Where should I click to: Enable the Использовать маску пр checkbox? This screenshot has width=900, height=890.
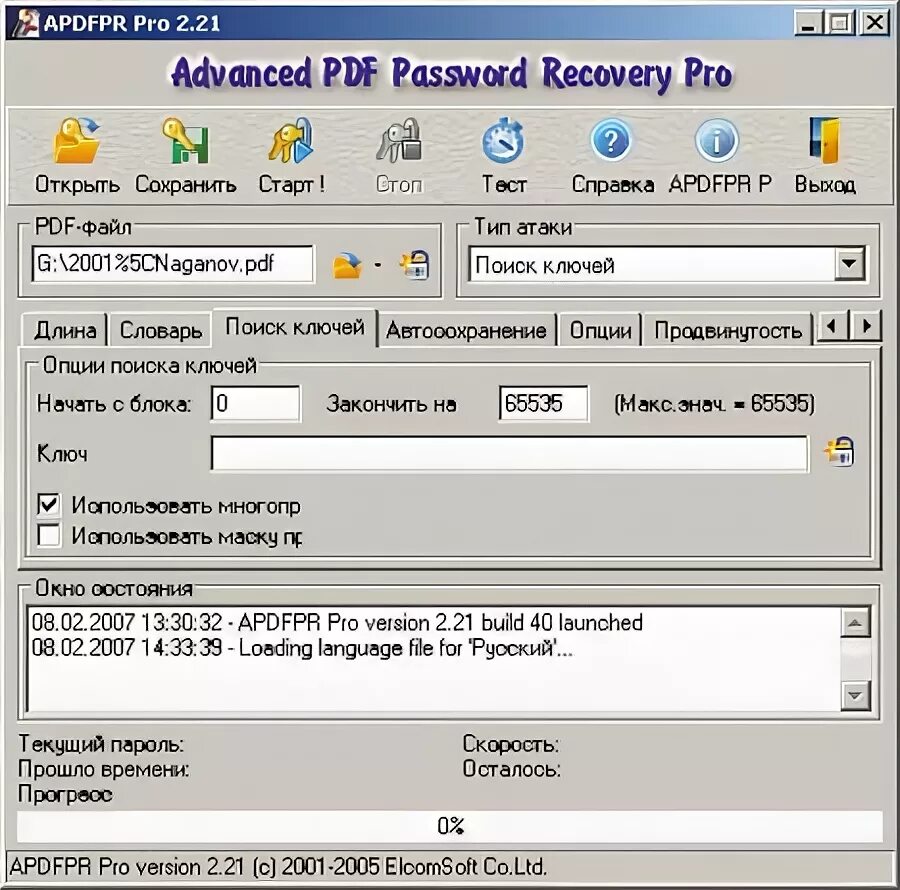pyautogui.click(x=49, y=535)
